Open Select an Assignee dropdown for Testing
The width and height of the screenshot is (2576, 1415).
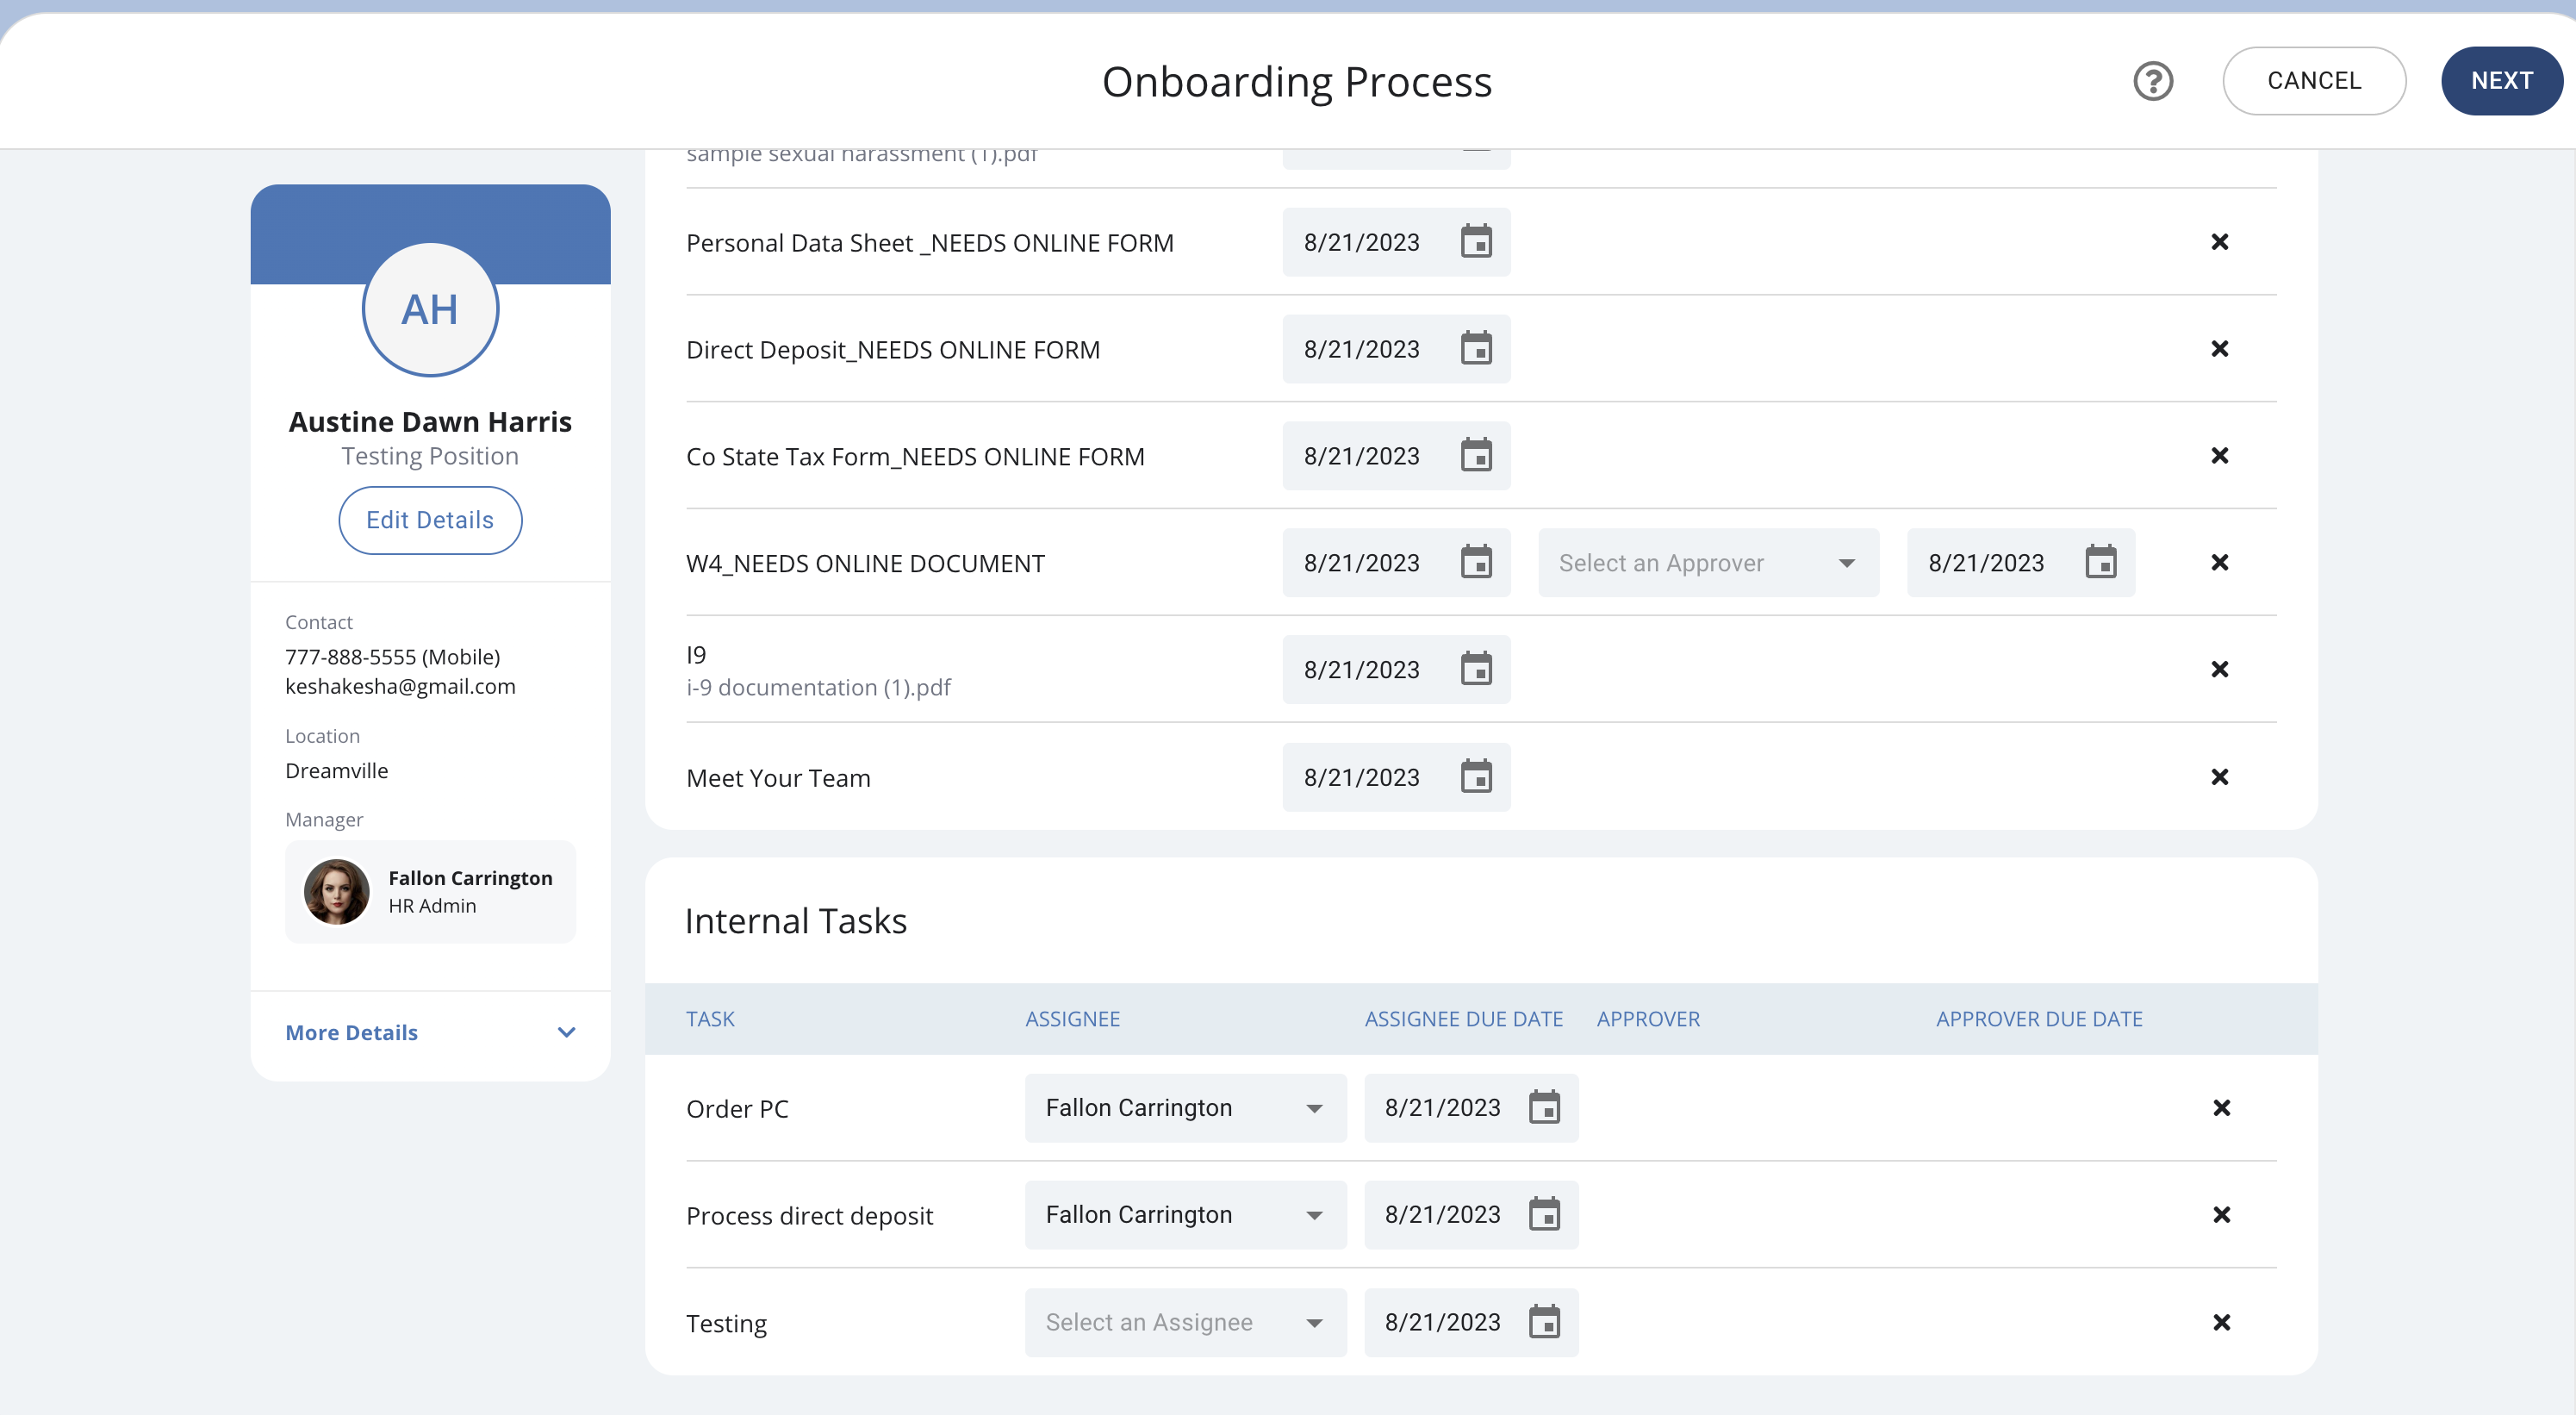point(1185,1322)
